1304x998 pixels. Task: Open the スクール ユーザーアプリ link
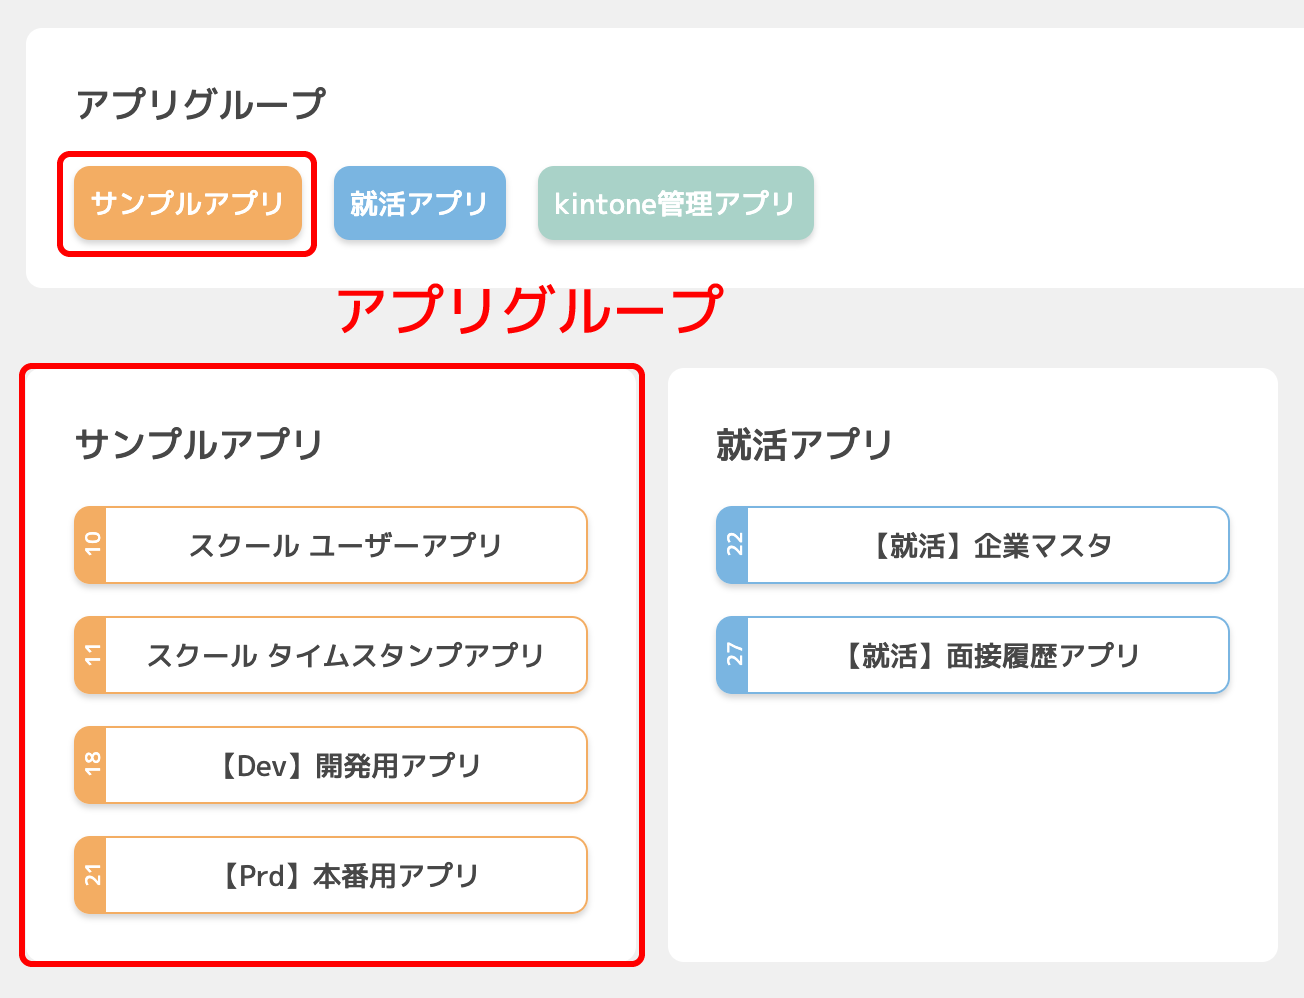(x=345, y=545)
